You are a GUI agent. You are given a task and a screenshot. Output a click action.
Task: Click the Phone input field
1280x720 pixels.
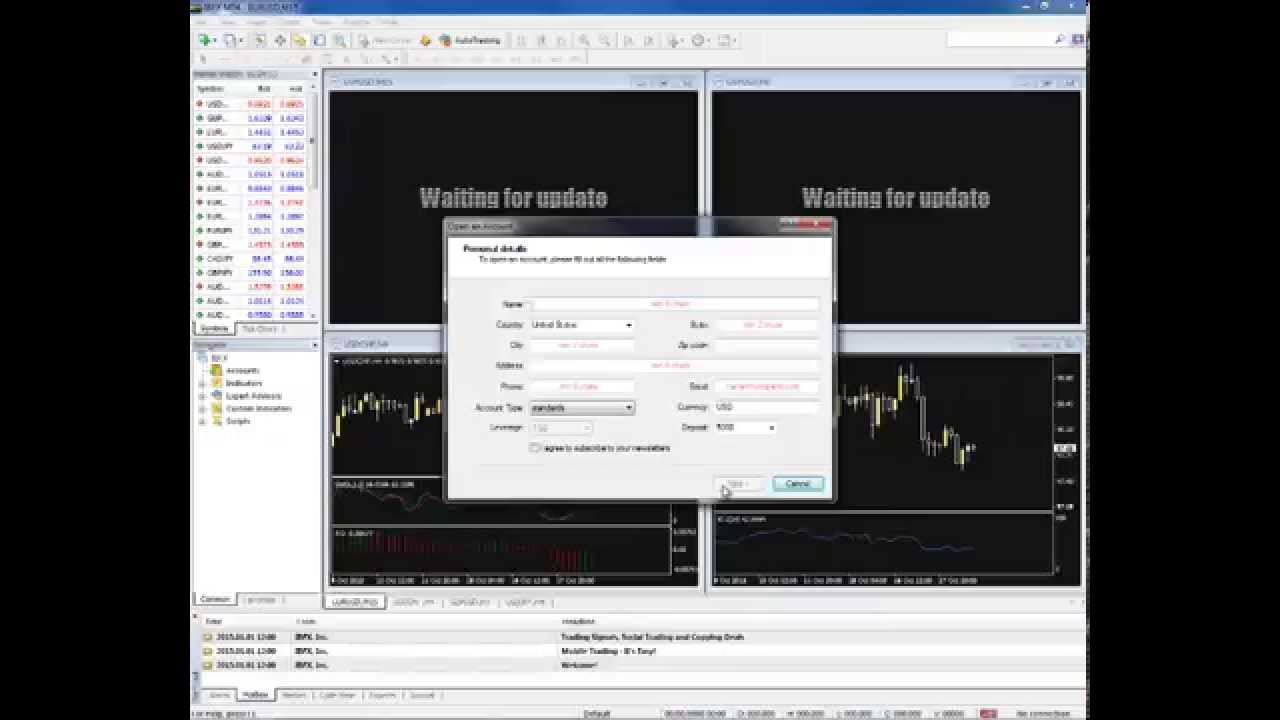tap(582, 386)
